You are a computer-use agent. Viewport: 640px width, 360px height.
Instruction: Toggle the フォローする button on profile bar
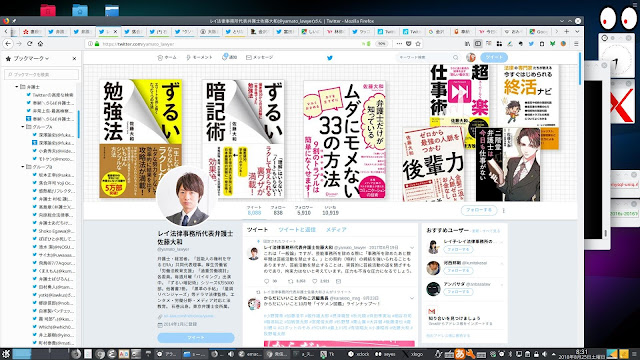pyautogui.click(x=479, y=210)
